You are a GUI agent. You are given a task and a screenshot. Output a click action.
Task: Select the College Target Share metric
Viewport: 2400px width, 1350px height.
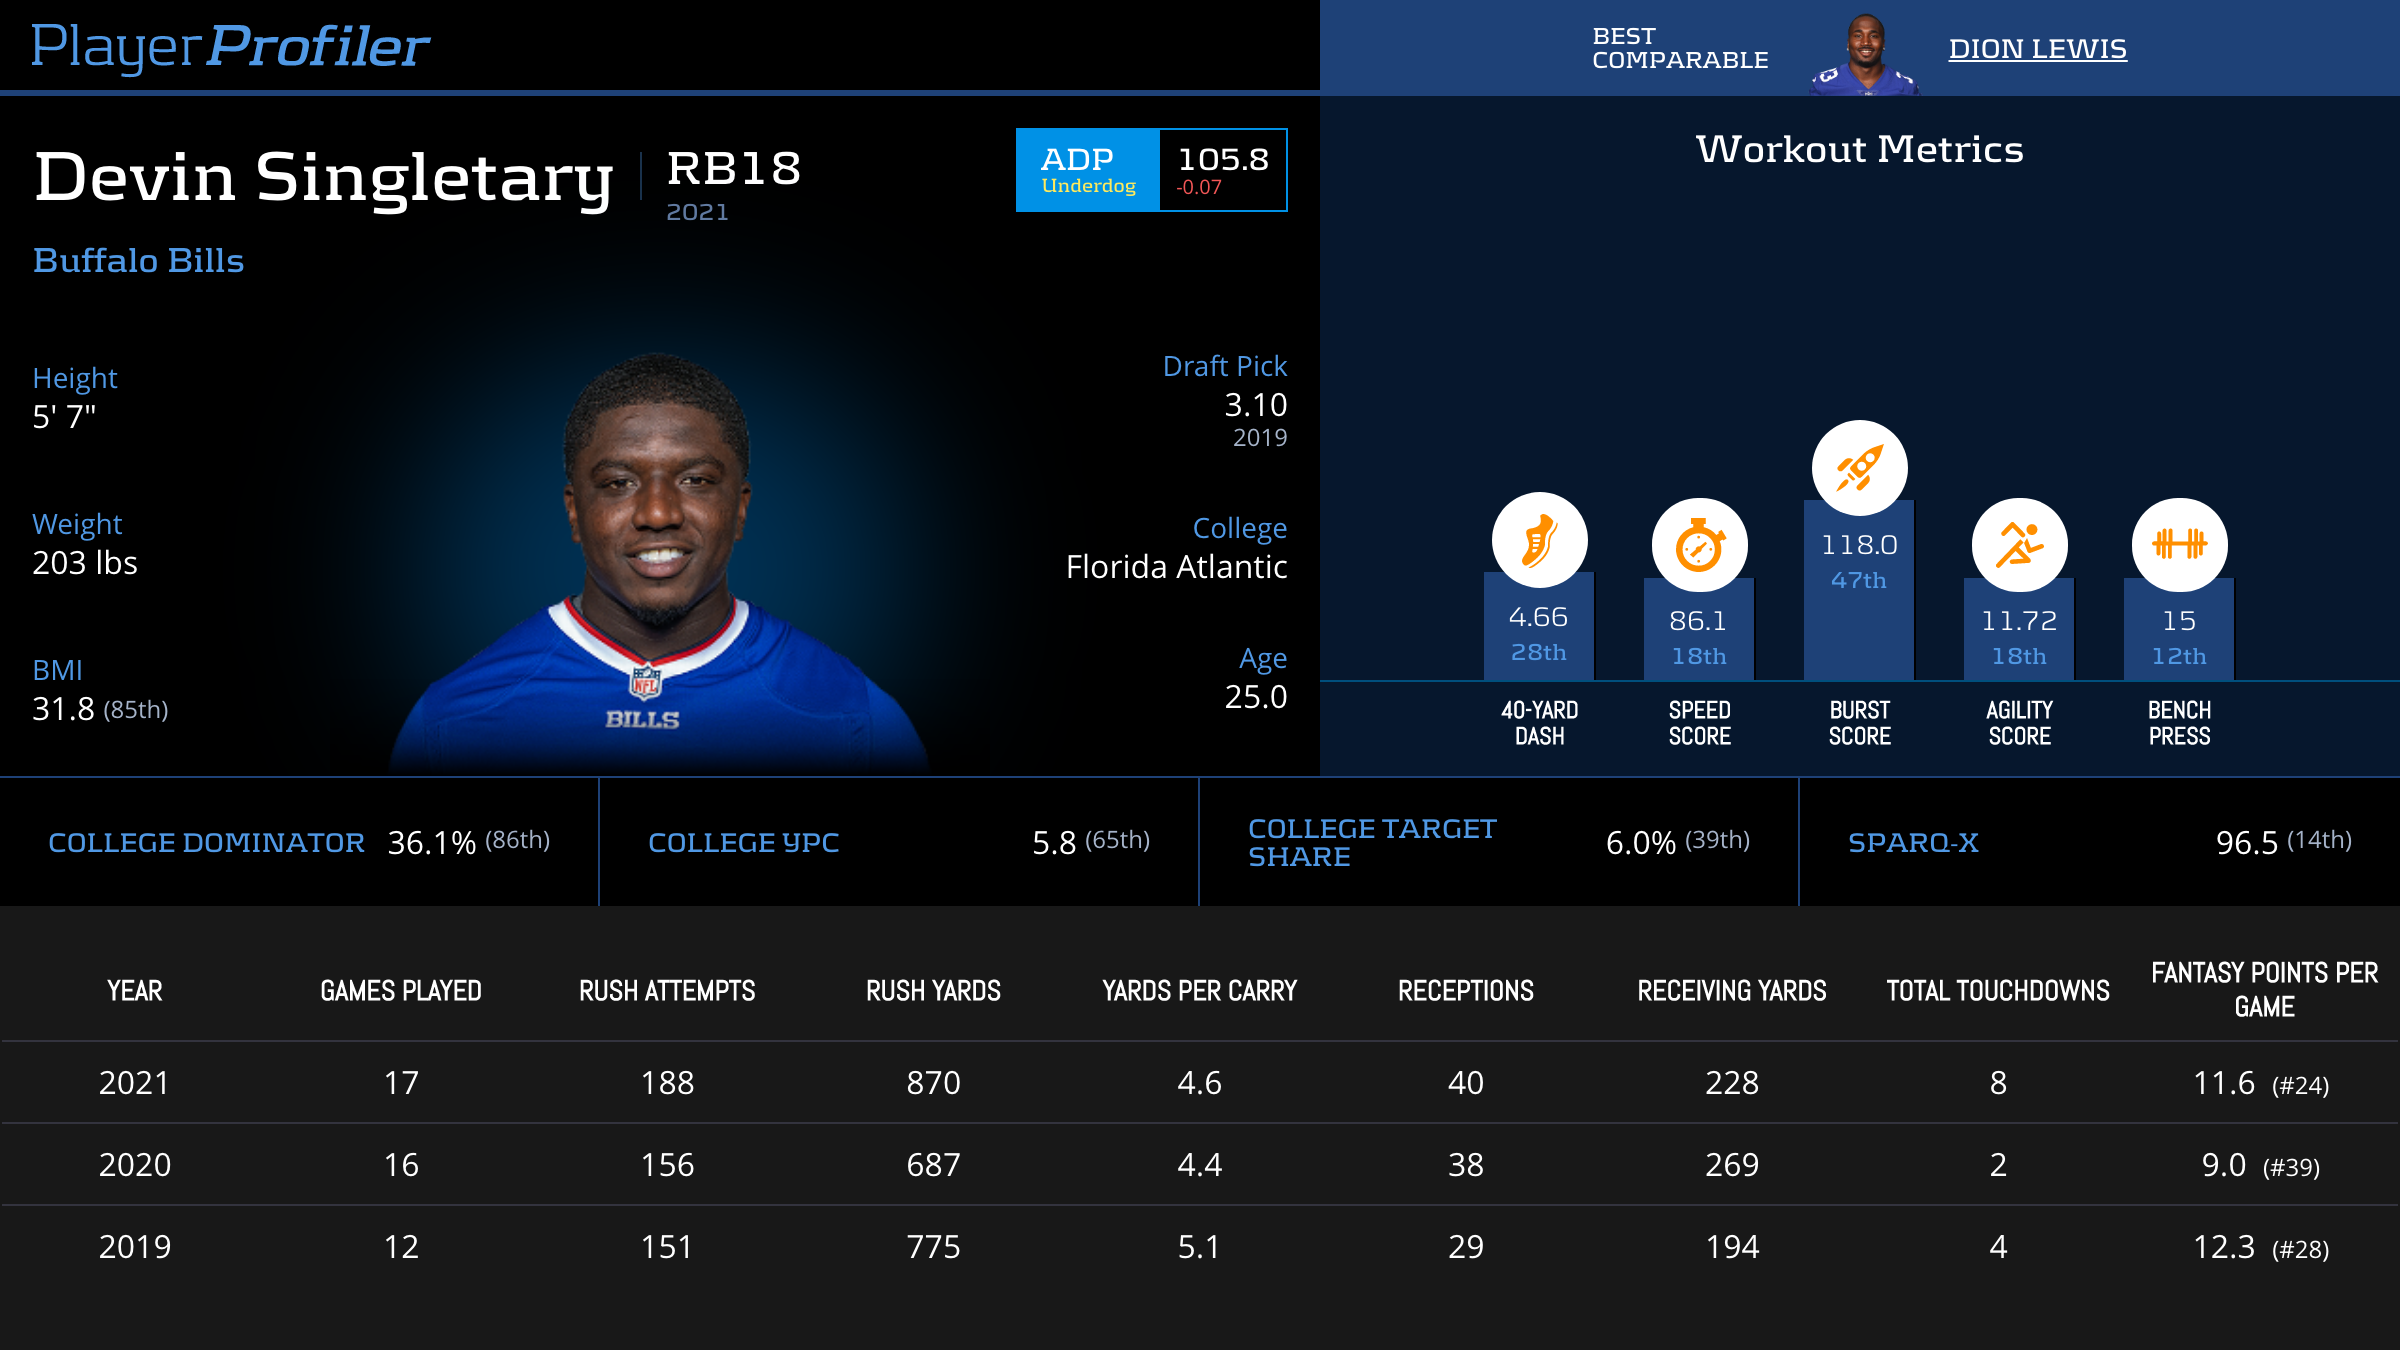pos(1371,843)
